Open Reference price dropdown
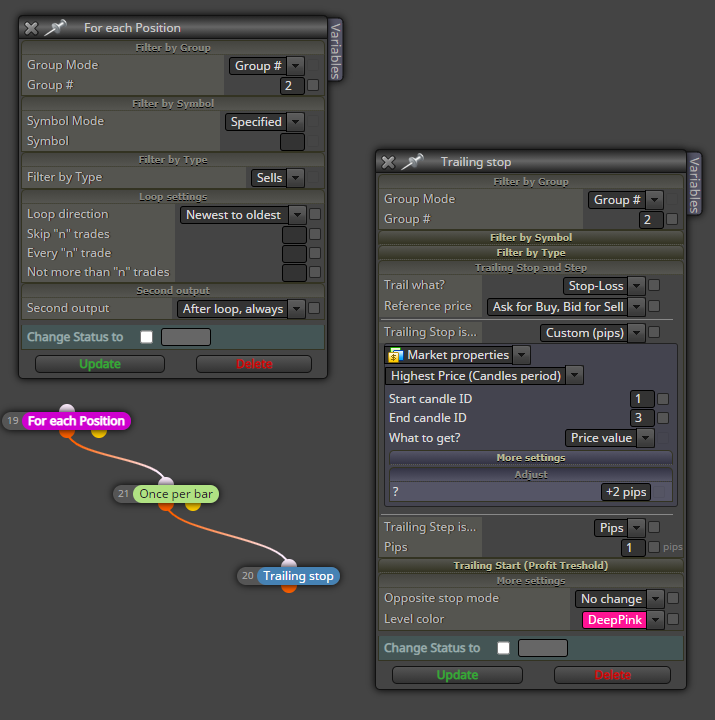The image size is (715, 720). click(636, 307)
